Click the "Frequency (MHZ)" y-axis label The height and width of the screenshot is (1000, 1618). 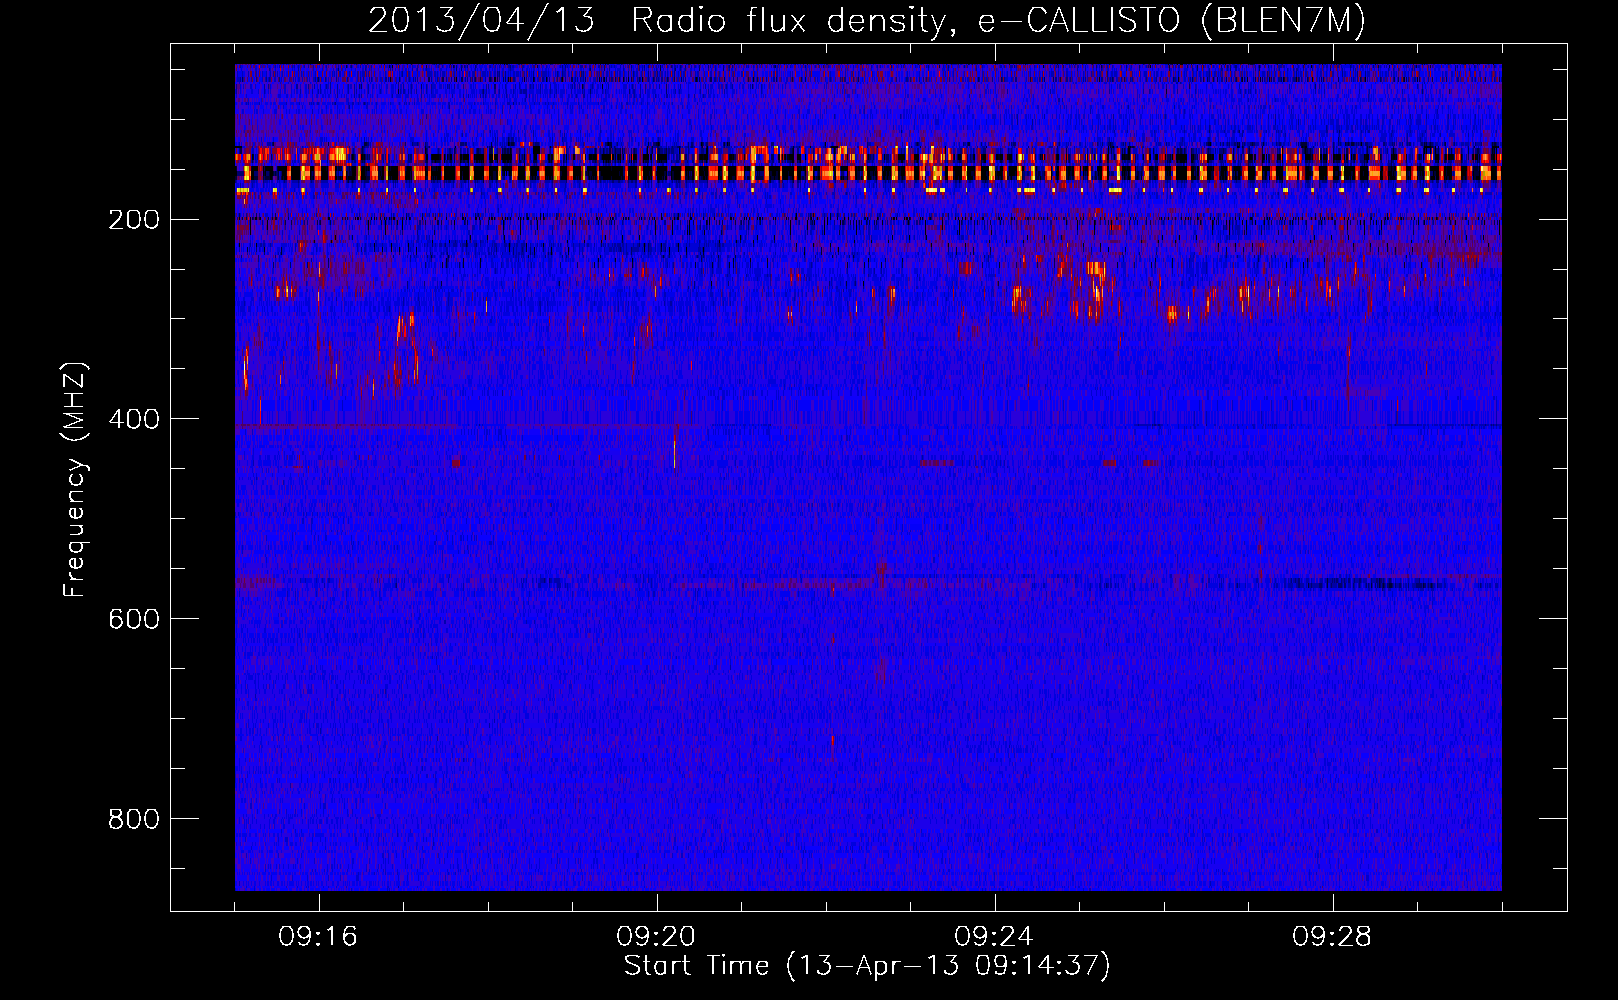coord(75,480)
